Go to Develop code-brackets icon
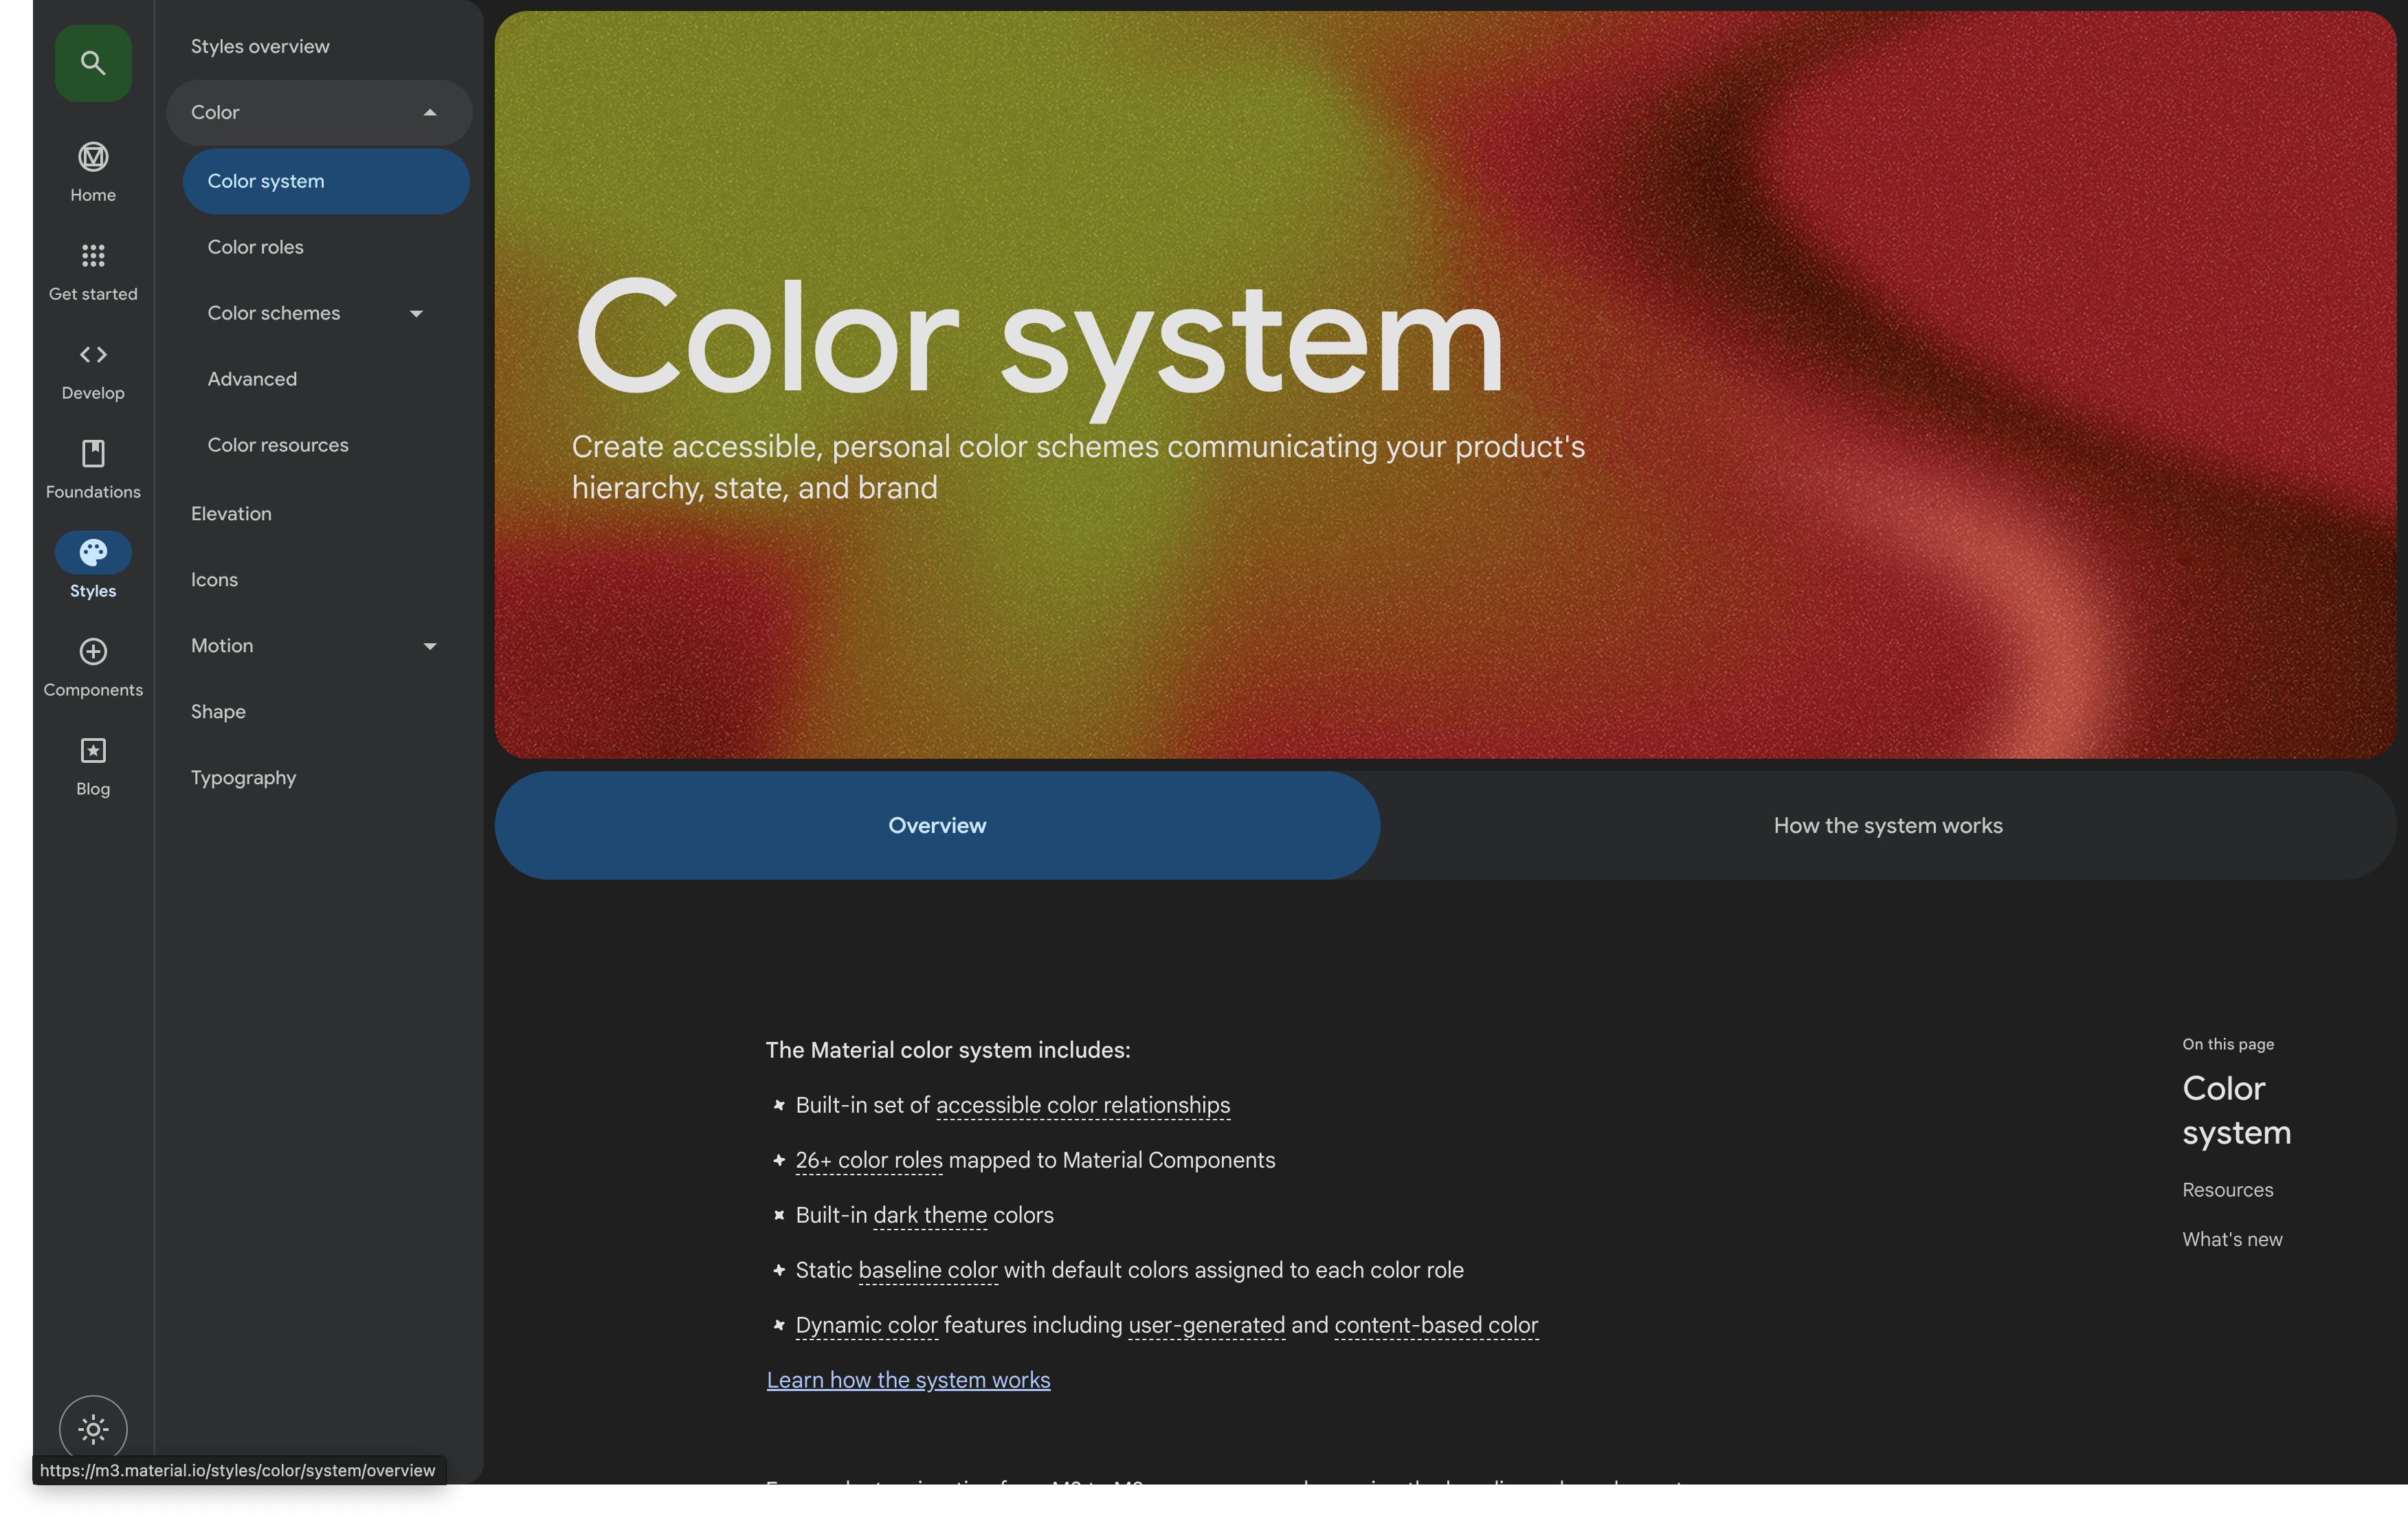Screen dimensions: 2408x1523 click(x=93, y=355)
